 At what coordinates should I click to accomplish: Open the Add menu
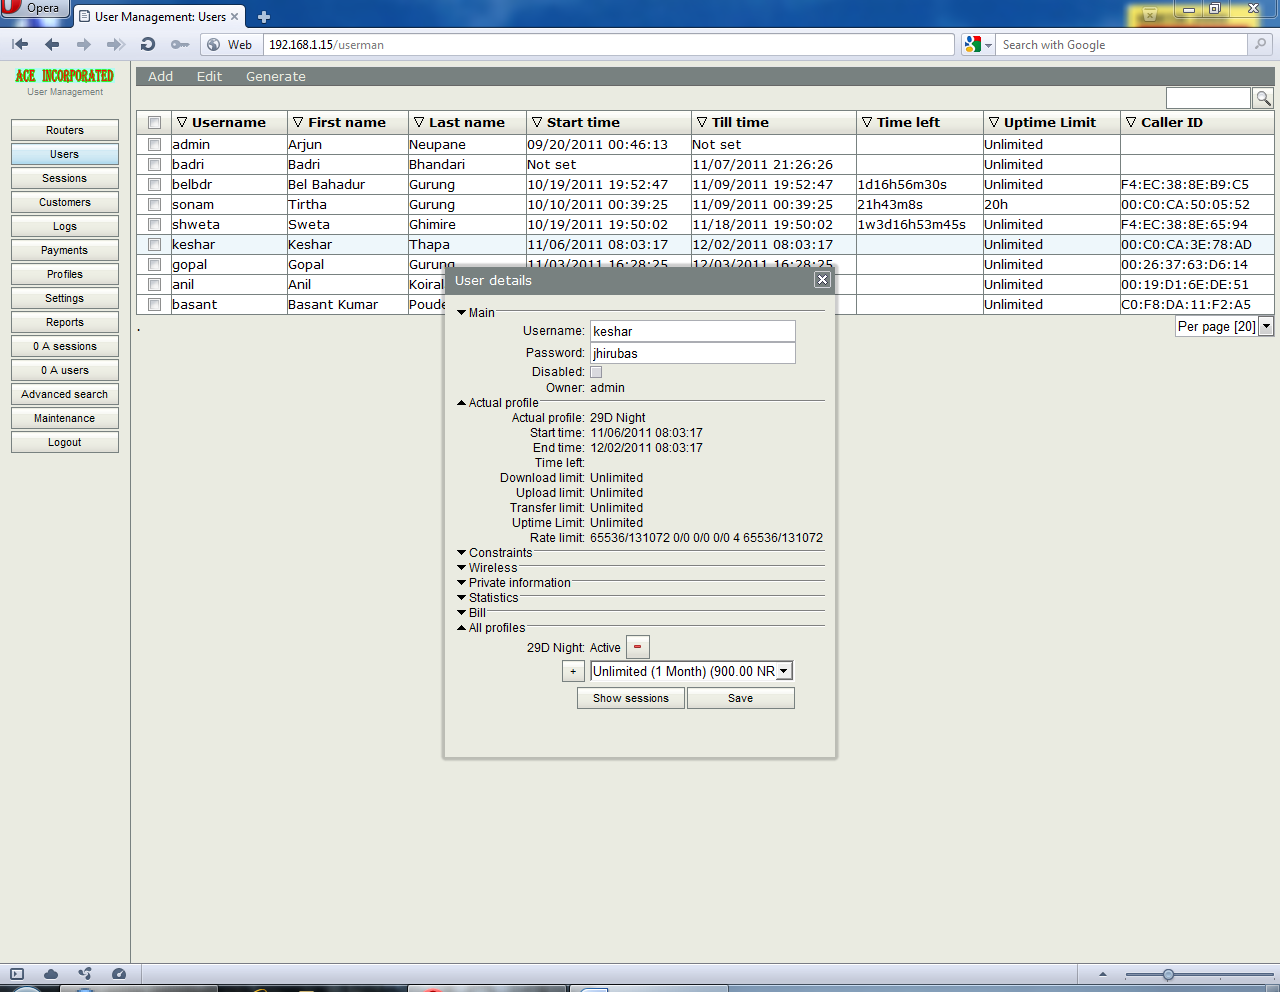coord(160,76)
